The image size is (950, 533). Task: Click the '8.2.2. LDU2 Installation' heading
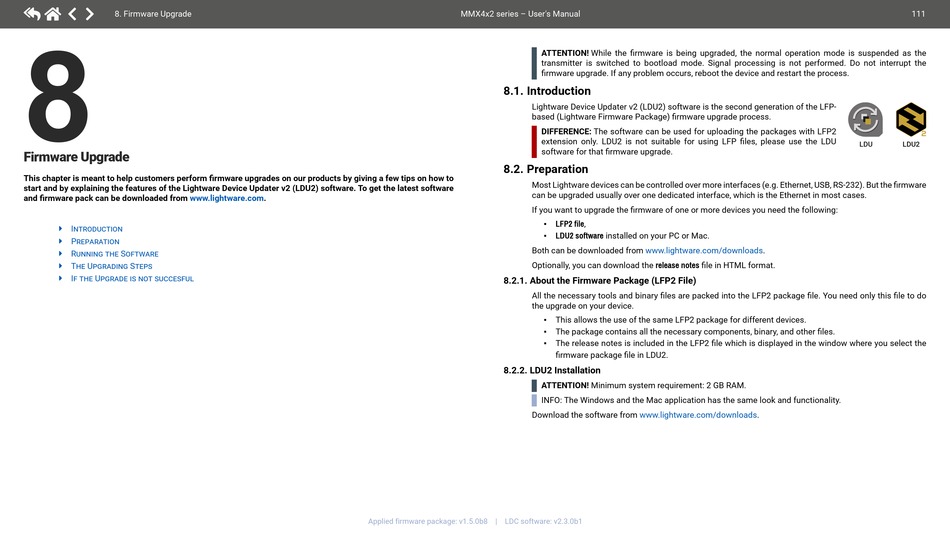[551, 370]
